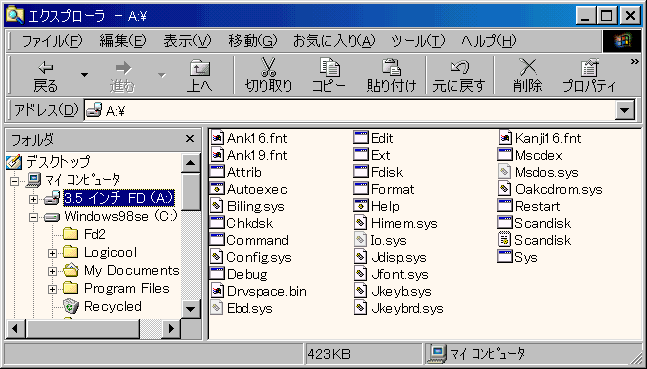
Task: Click the Forward (進む) toolbar button
Action: click(x=123, y=76)
